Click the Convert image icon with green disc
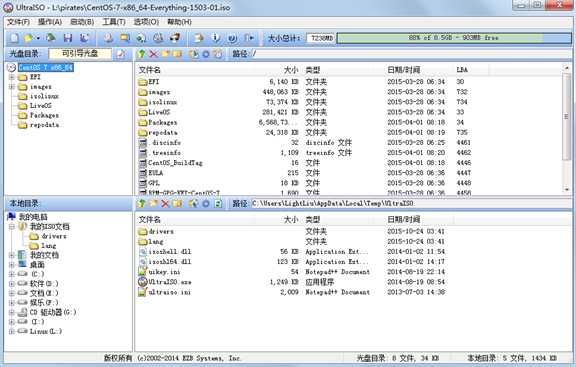Image resolution: width=576 pixels, height=367 pixels. pyautogui.click(x=141, y=38)
